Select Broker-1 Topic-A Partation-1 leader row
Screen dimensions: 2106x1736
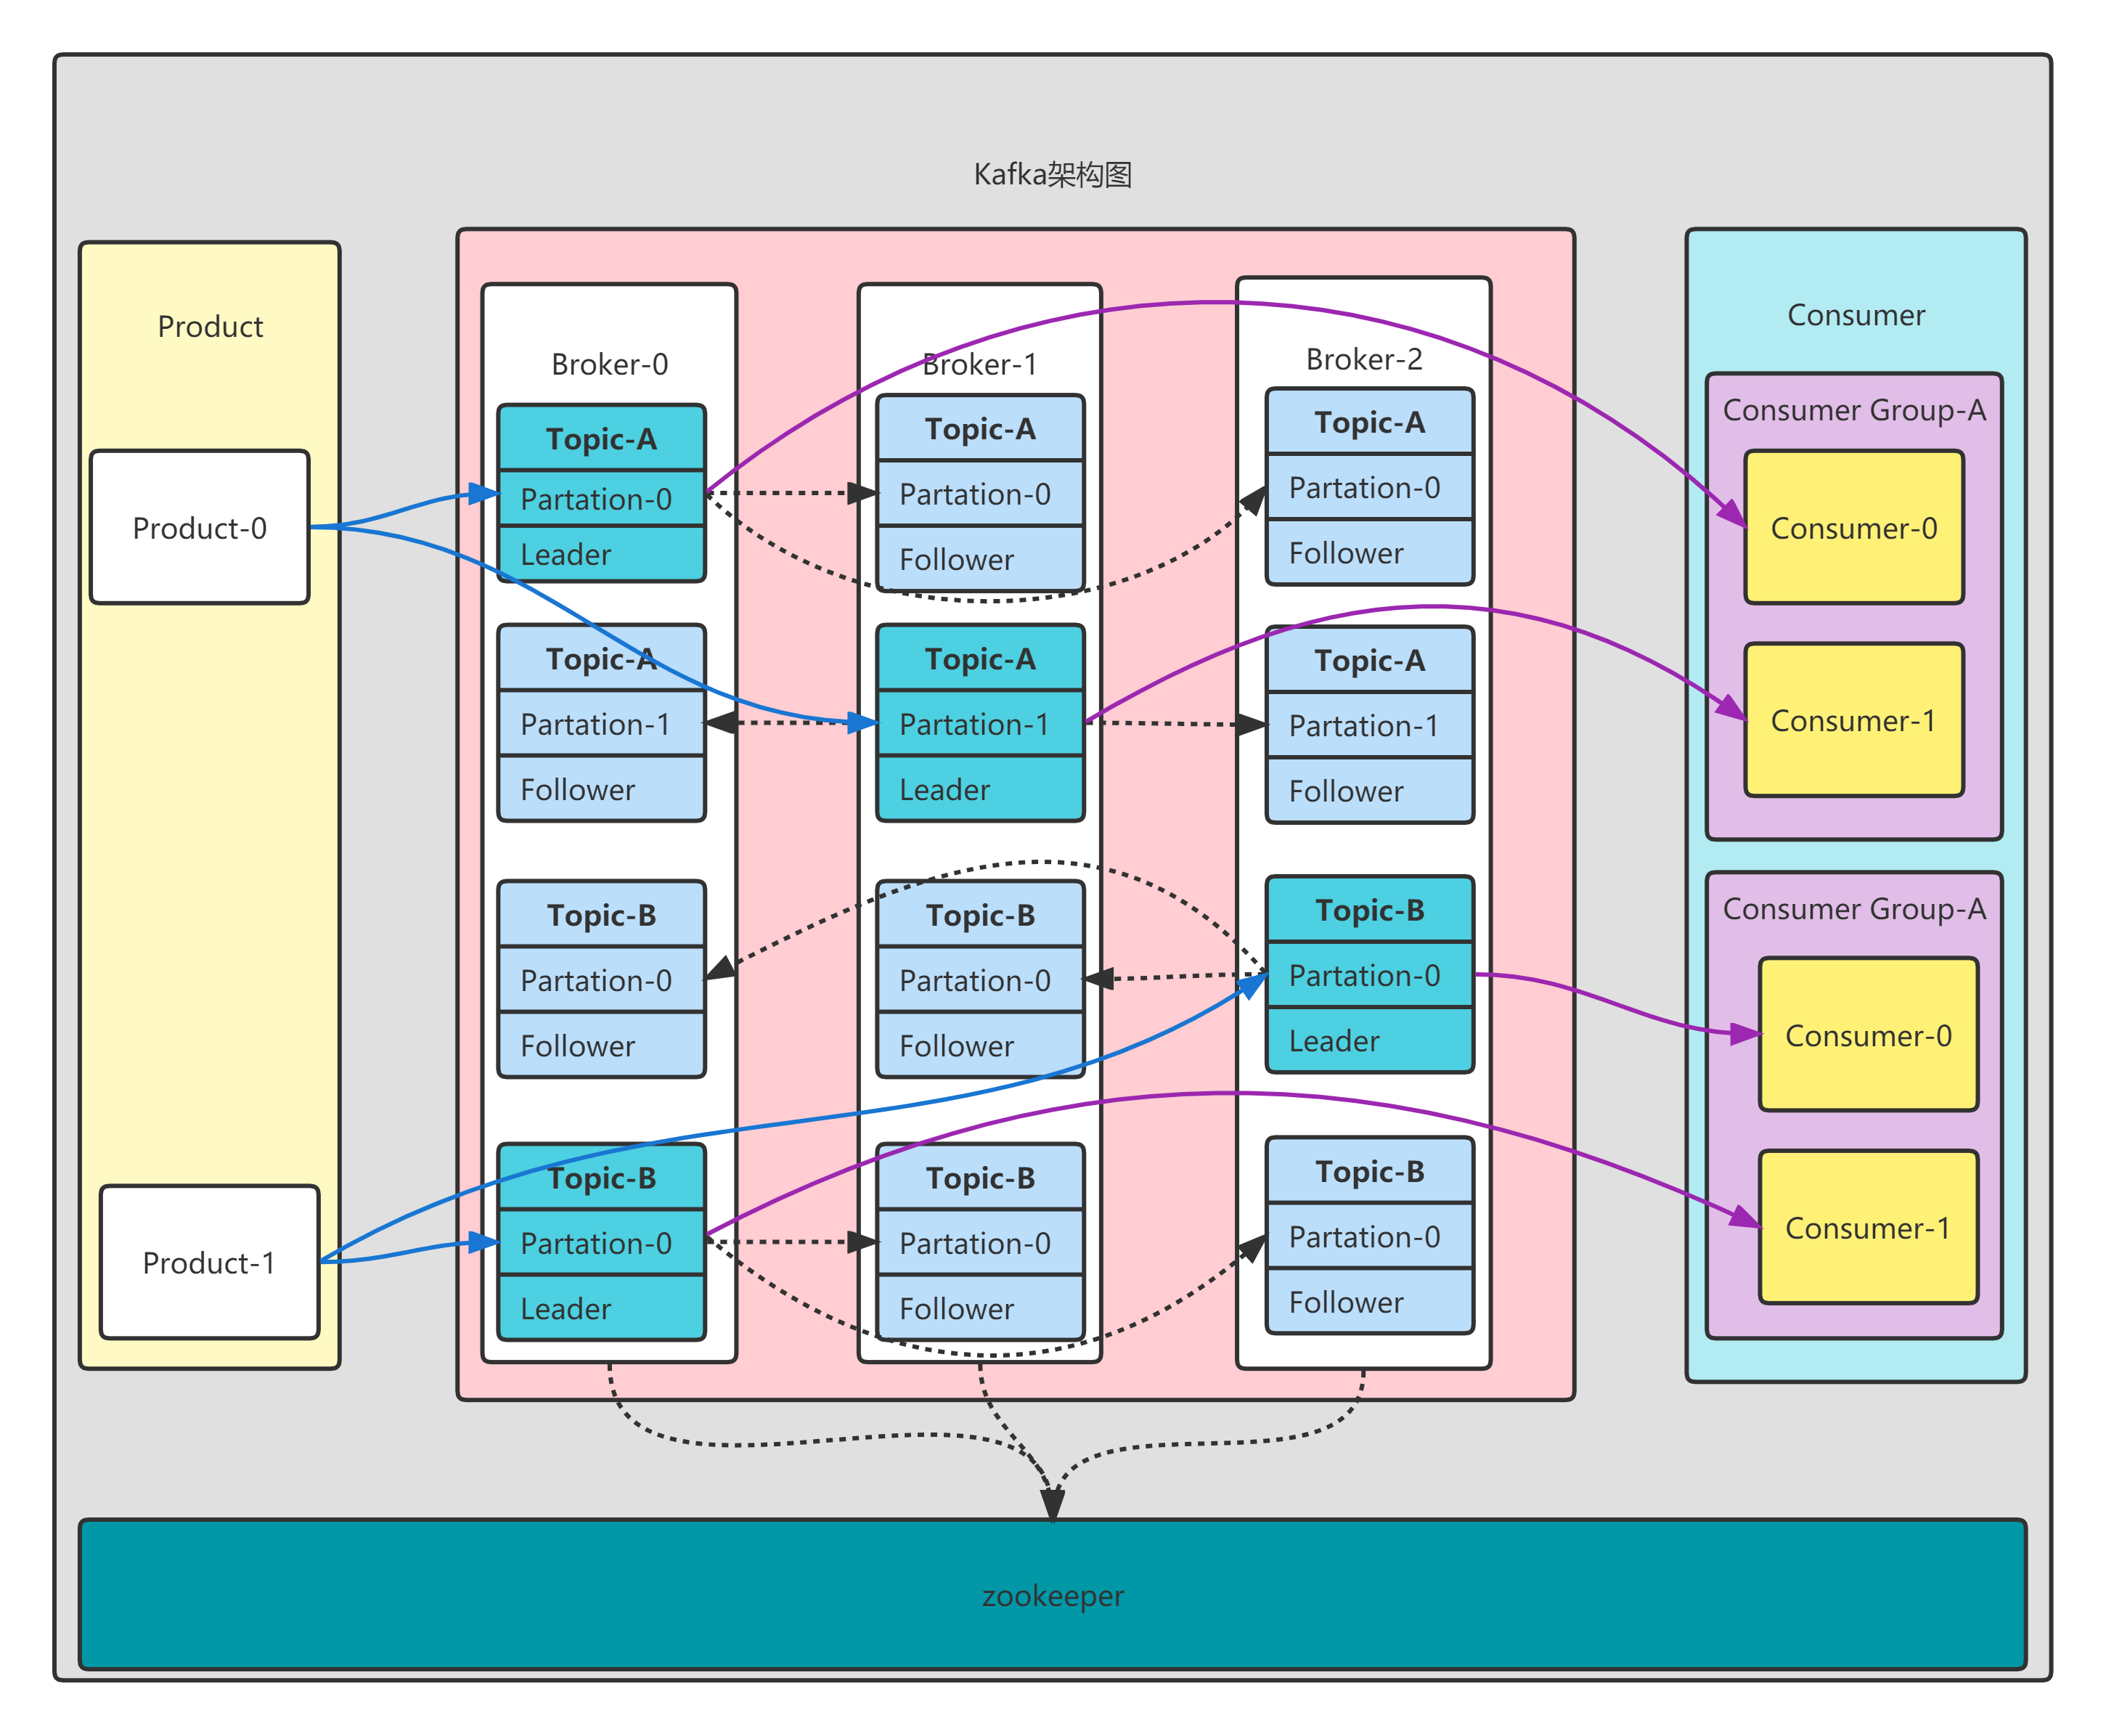coord(976,723)
